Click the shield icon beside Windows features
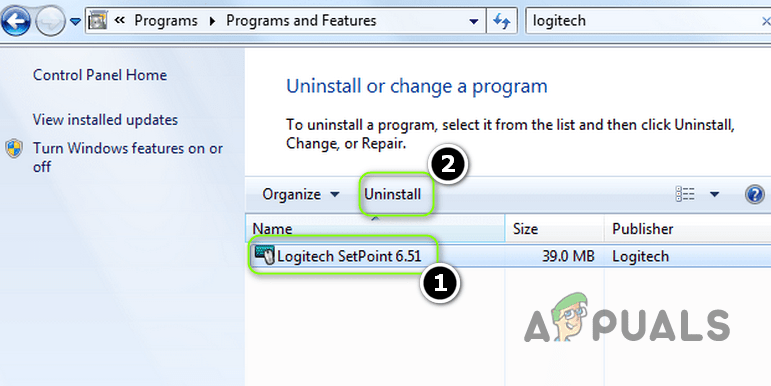The height and width of the screenshot is (386, 771). (14, 149)
